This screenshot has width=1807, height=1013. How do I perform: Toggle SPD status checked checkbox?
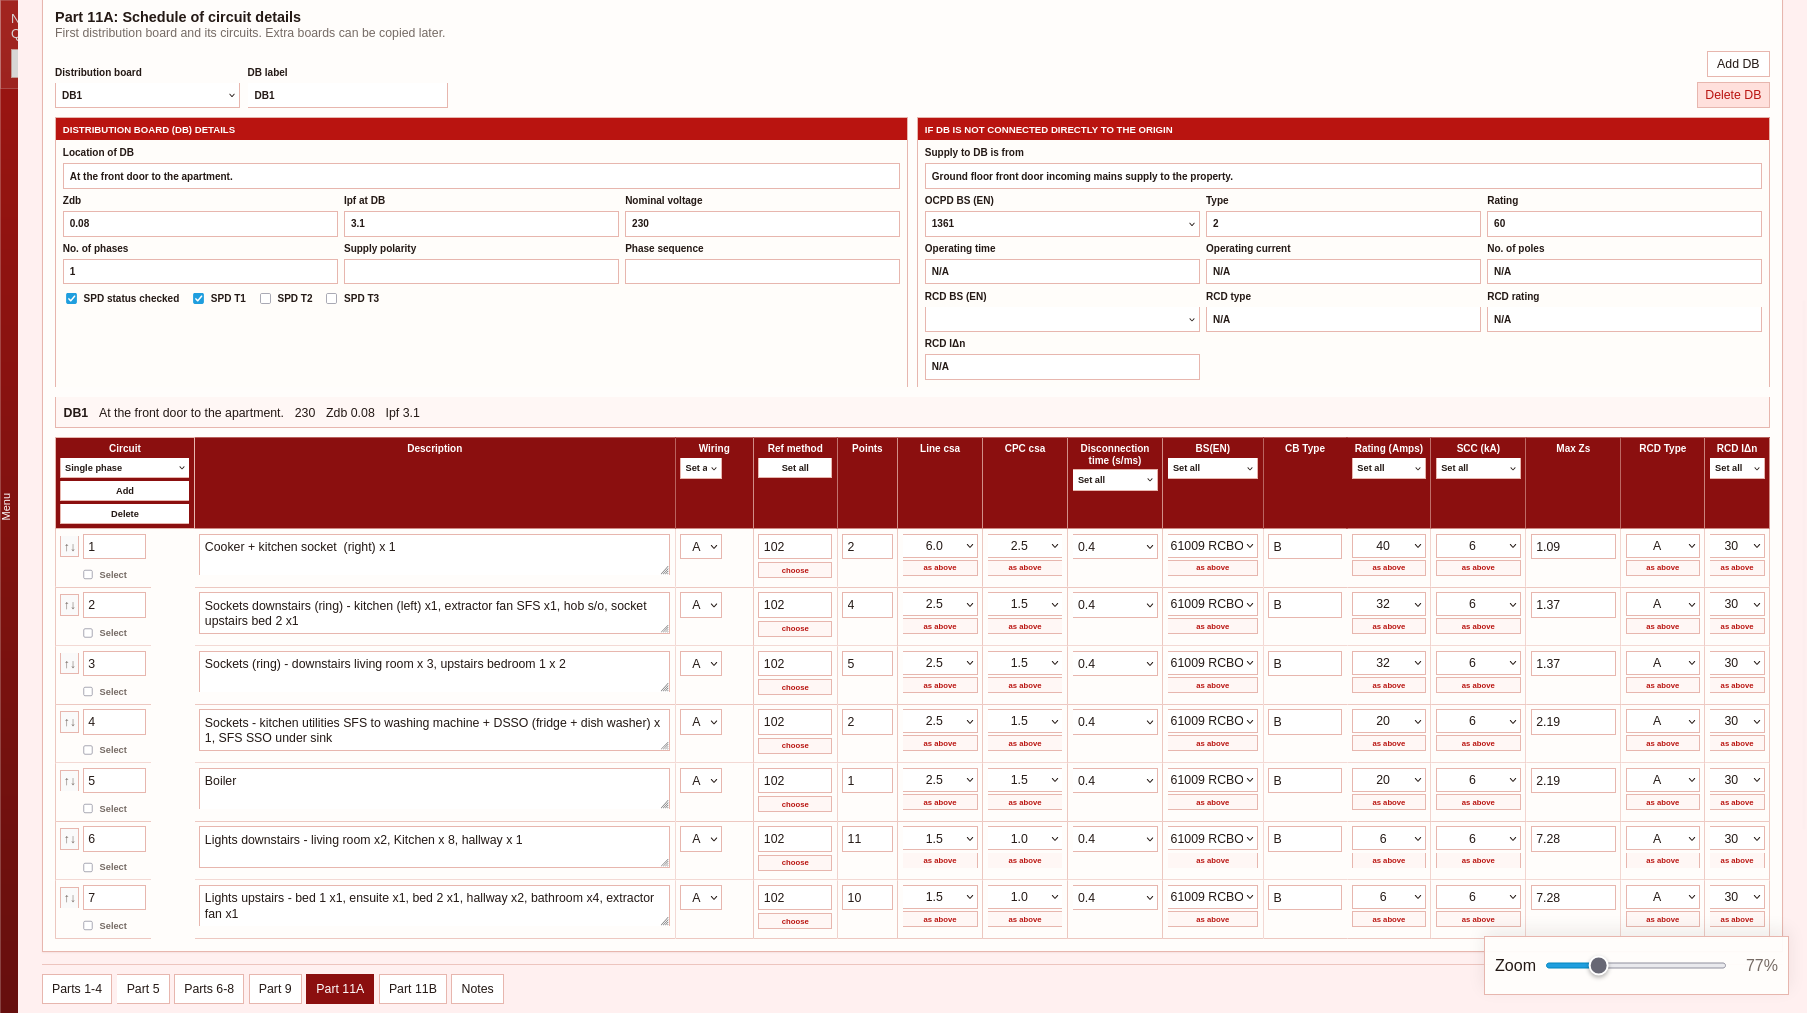(x=71, y=299)
